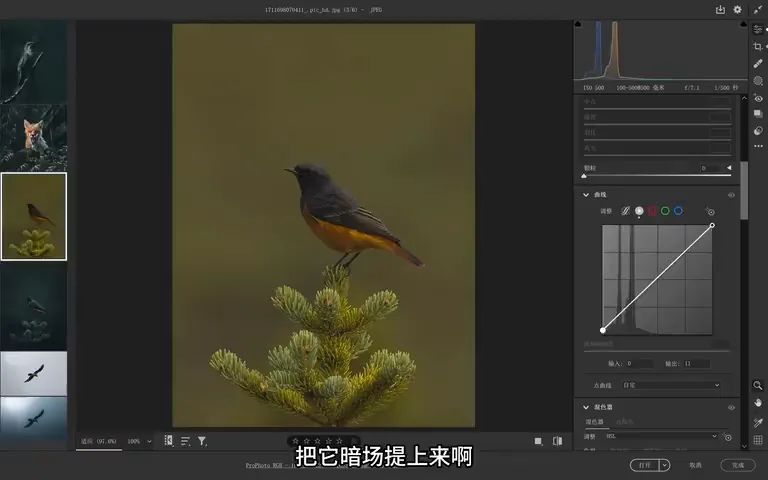Click the single view preview icon
This screenshot has height=480, width=768.
coord(538,441)
